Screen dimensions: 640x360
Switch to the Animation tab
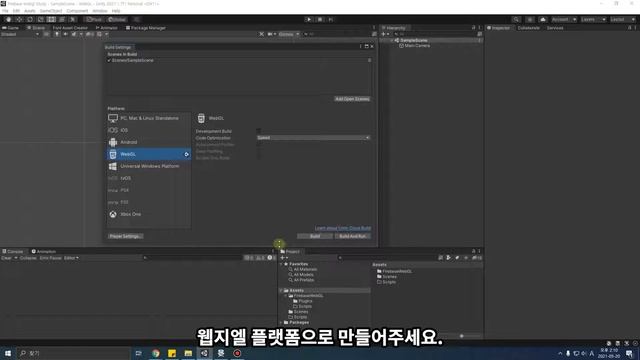[44, 251]
